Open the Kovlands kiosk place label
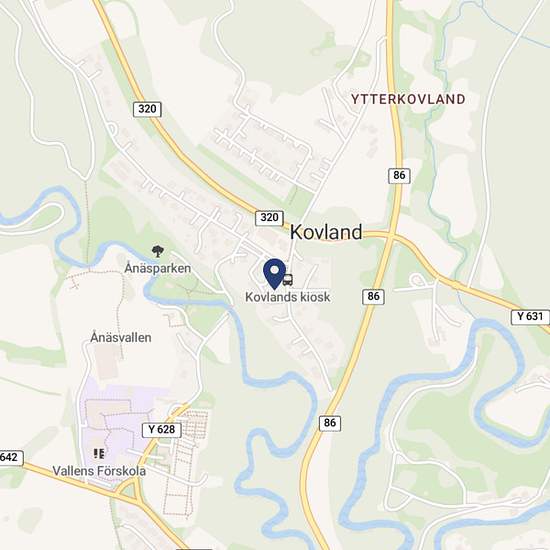 click(x=288, y=297)
